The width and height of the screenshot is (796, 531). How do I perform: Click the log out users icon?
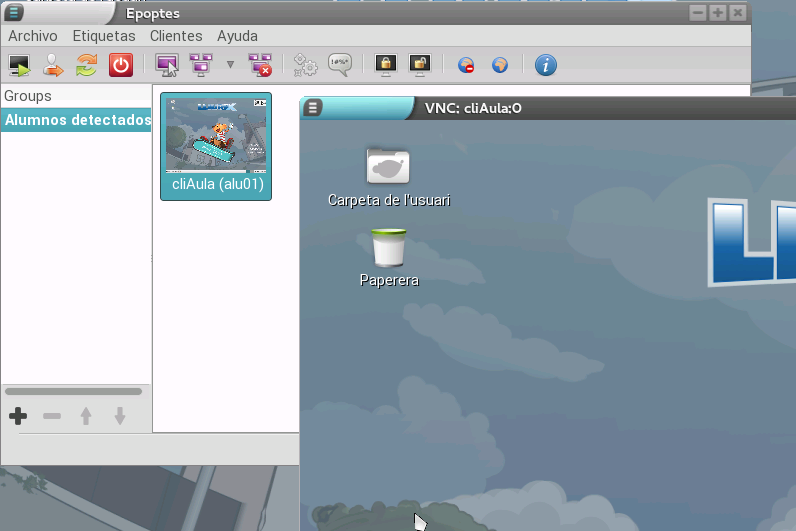coord(53,66)
